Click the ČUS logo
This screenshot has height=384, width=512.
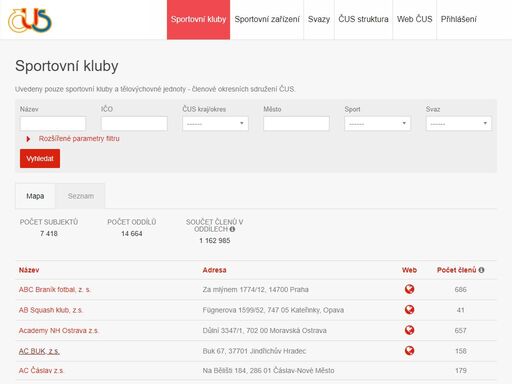pyautogui.click(x=30, y=20)
